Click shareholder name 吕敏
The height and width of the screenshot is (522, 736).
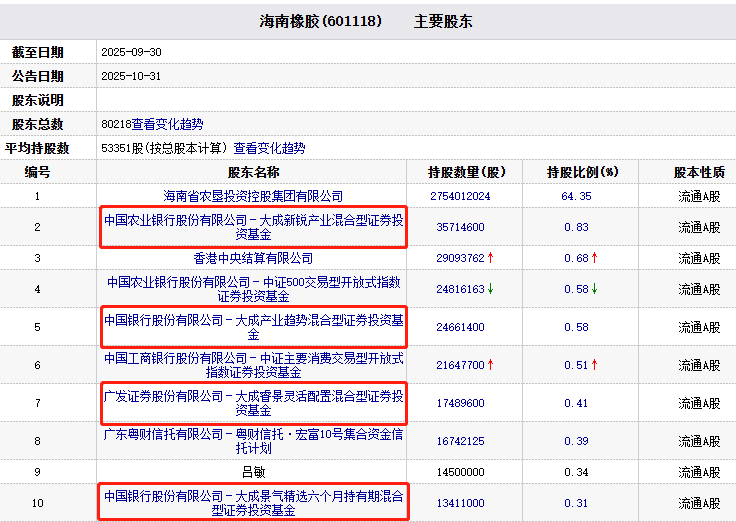tap(253, 472)
